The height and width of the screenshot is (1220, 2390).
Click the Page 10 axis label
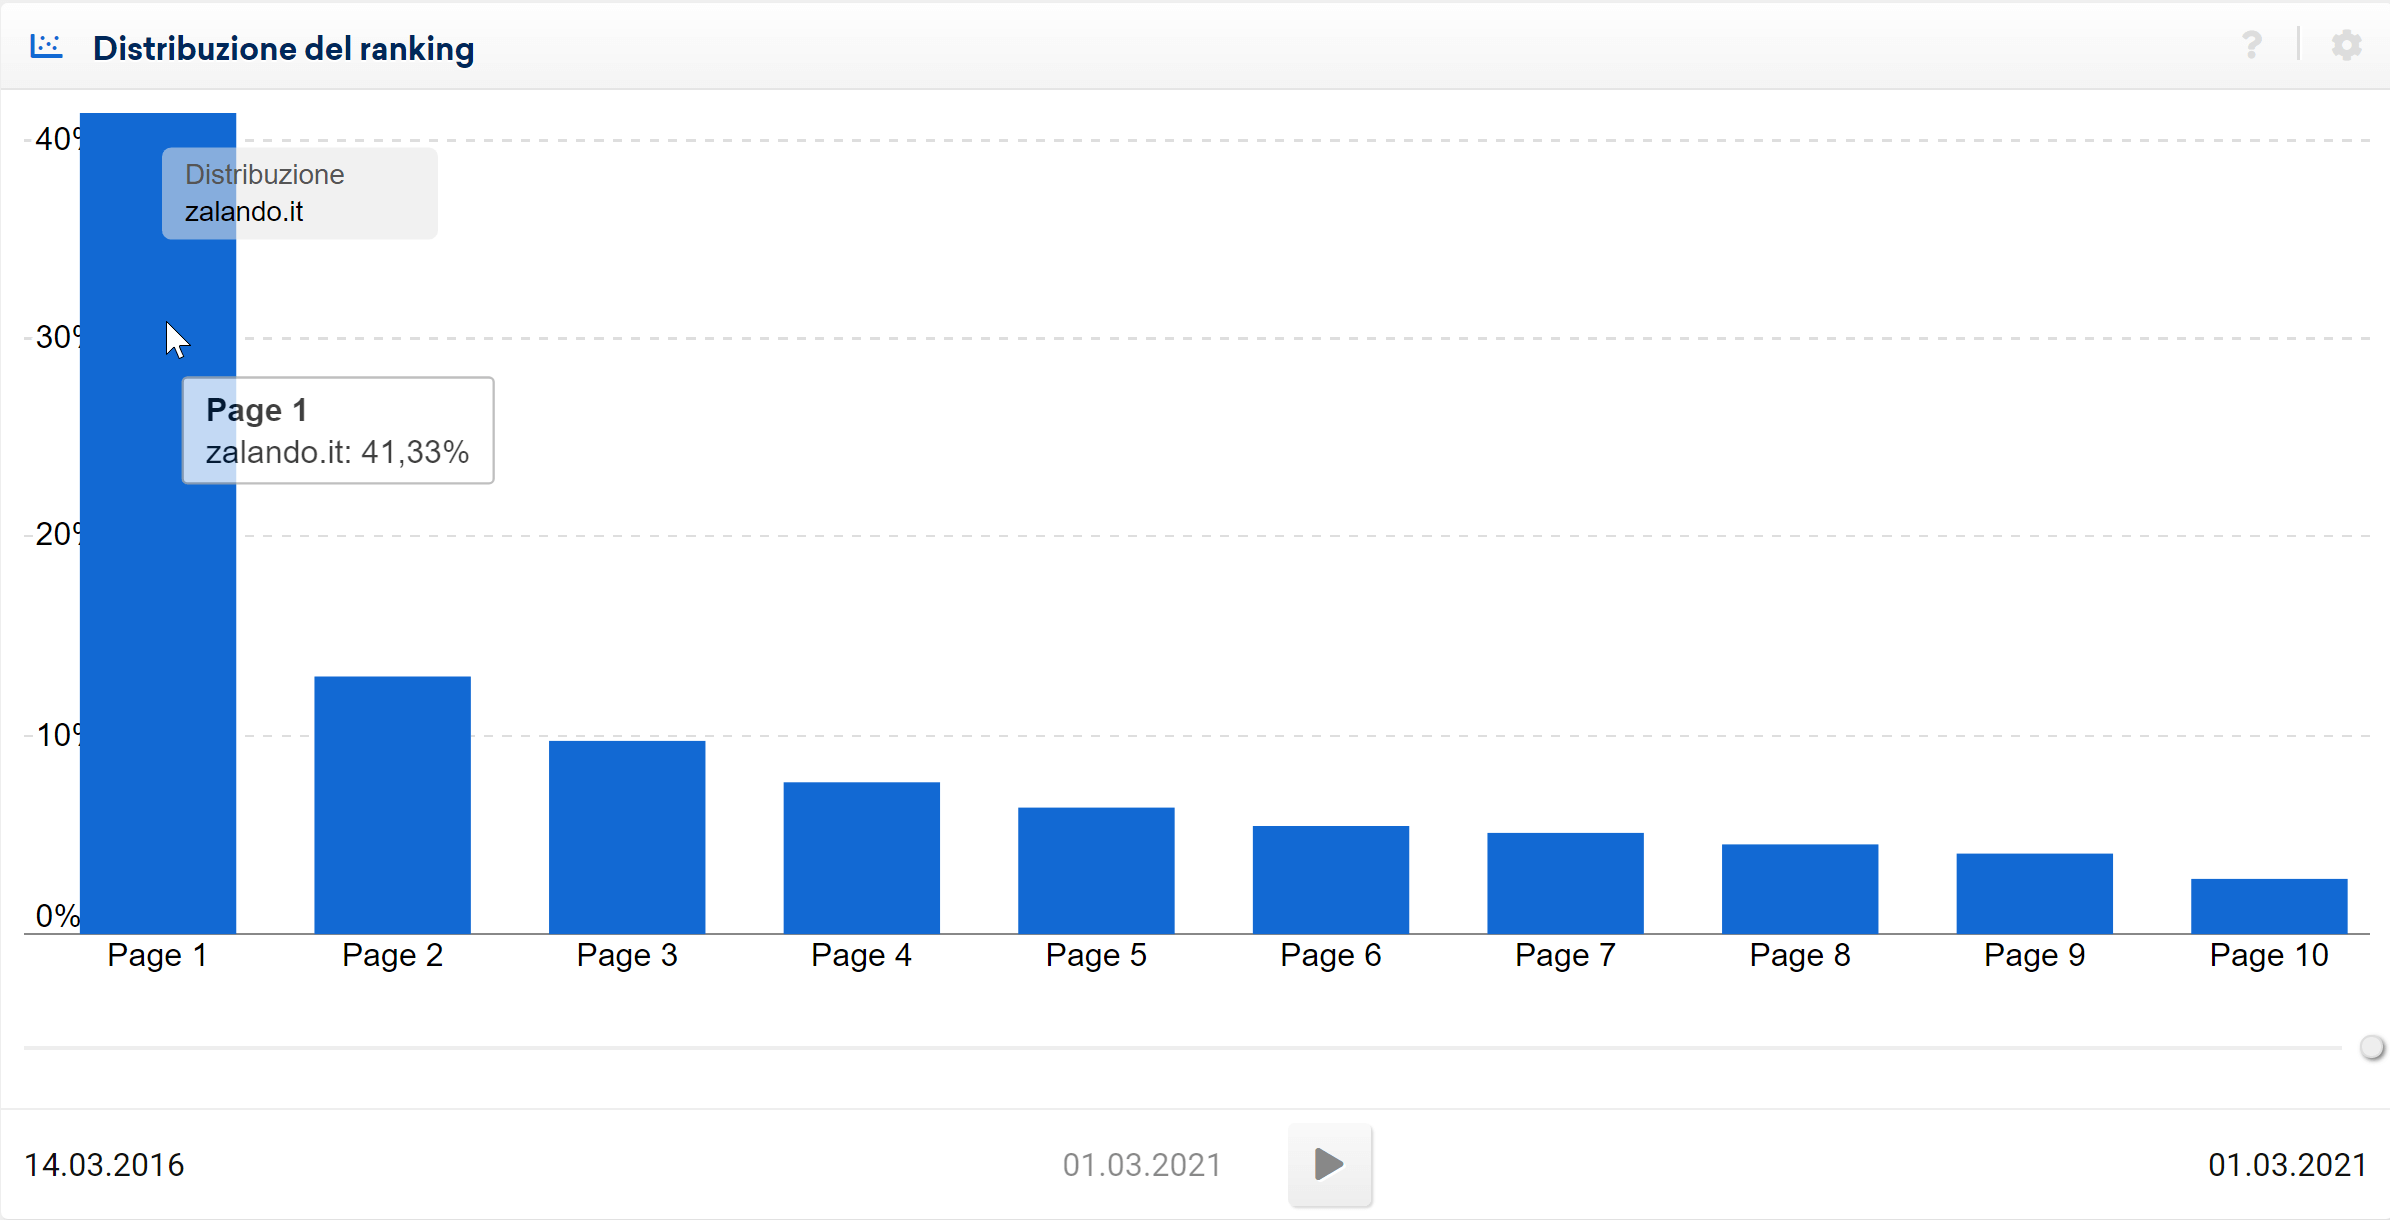pos(2268,955)
